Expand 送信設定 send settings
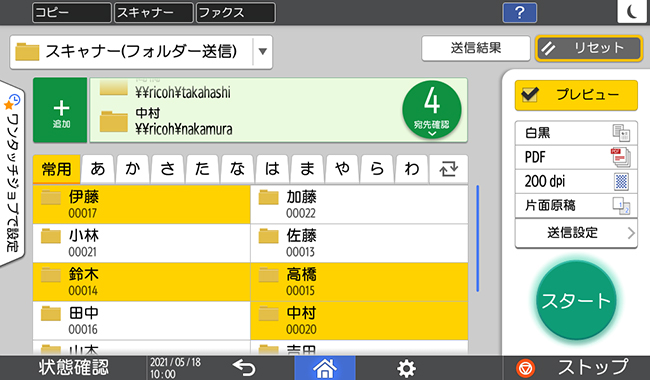 (x=576, y=233)
